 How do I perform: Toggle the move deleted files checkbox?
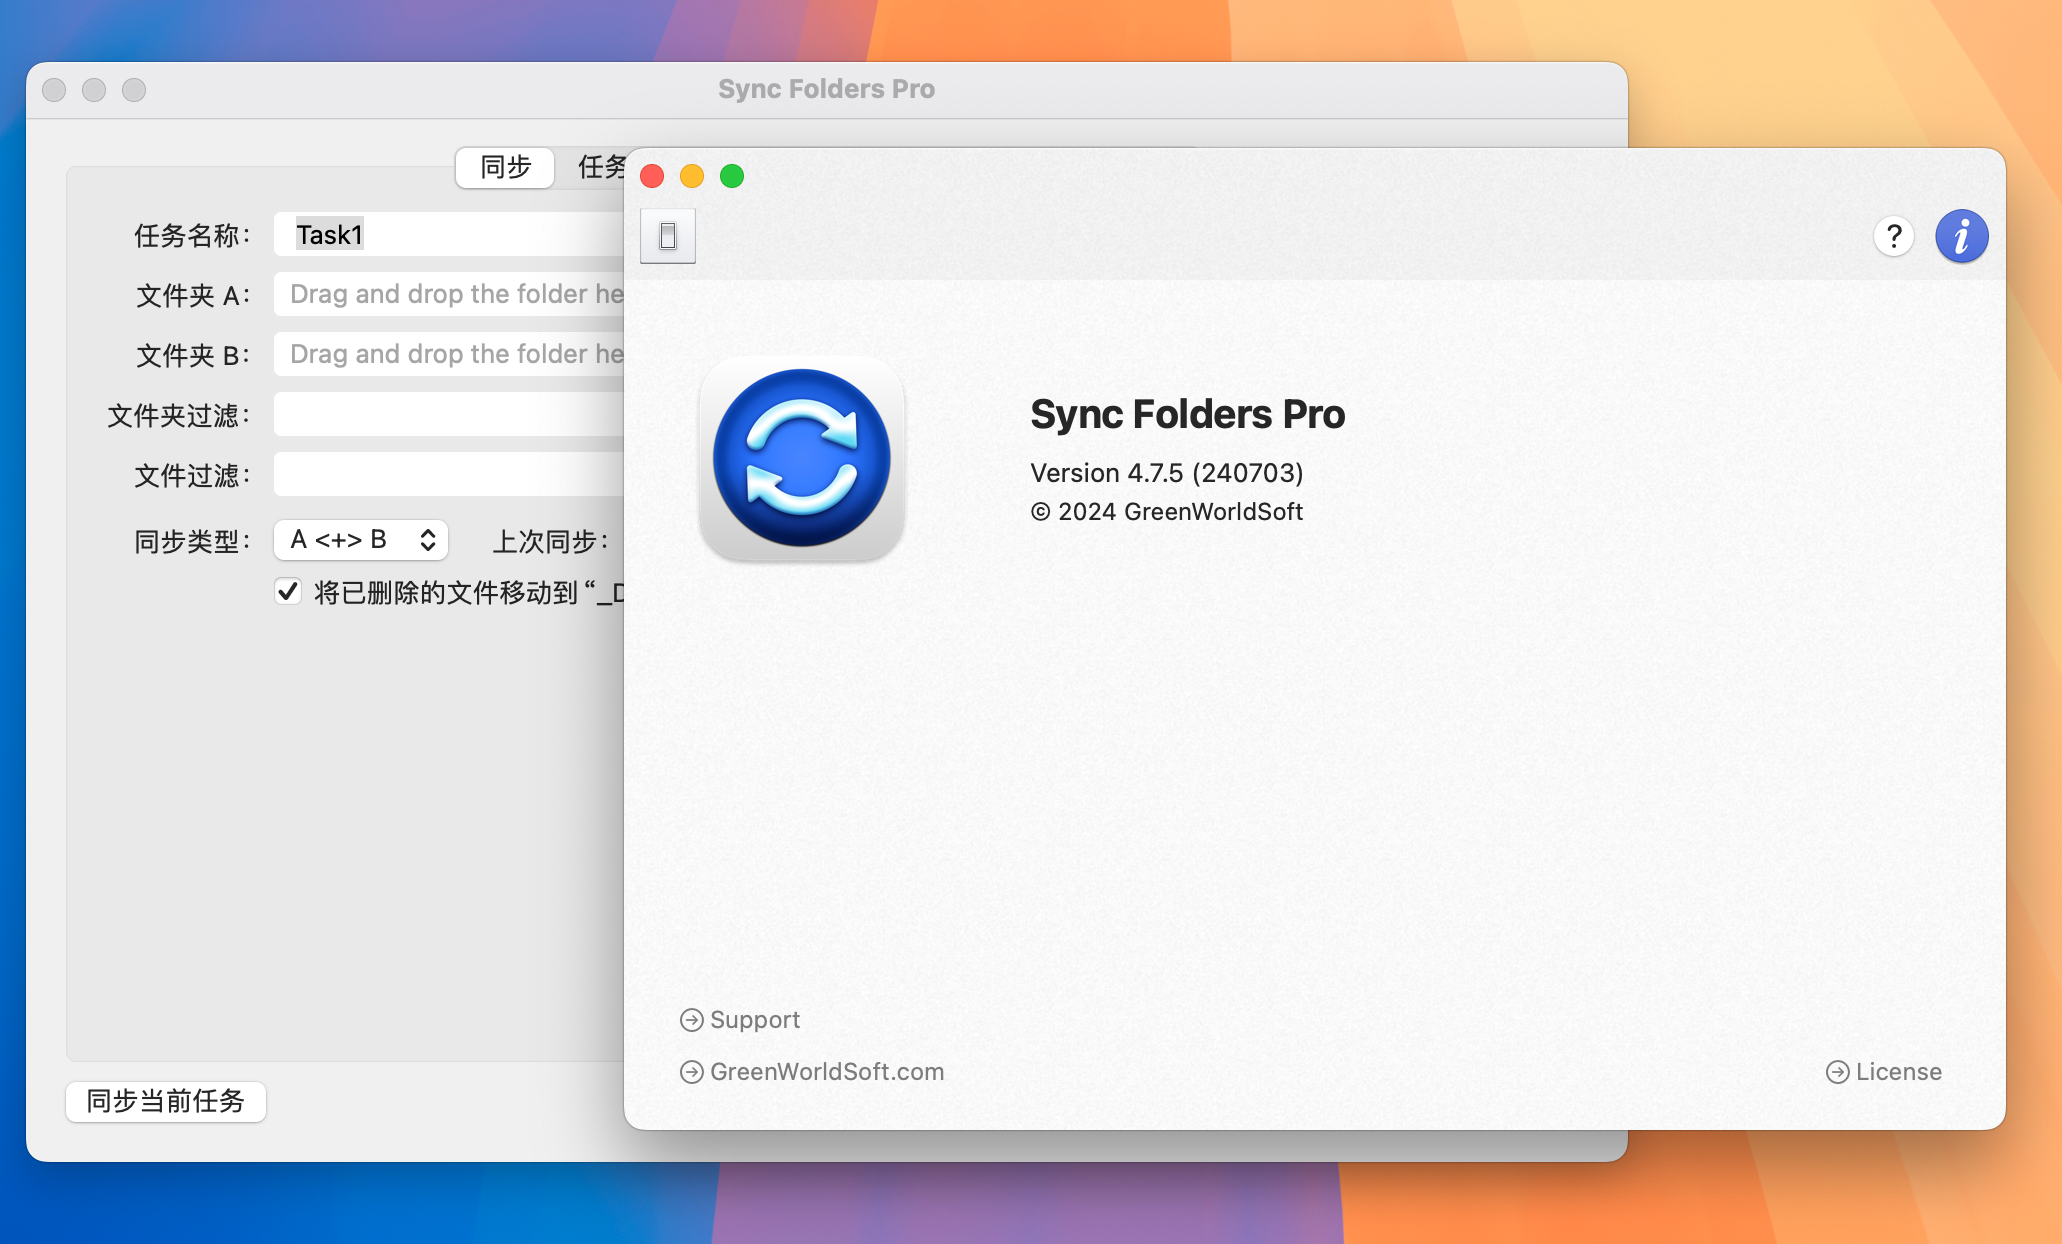[x=288, y=591]
